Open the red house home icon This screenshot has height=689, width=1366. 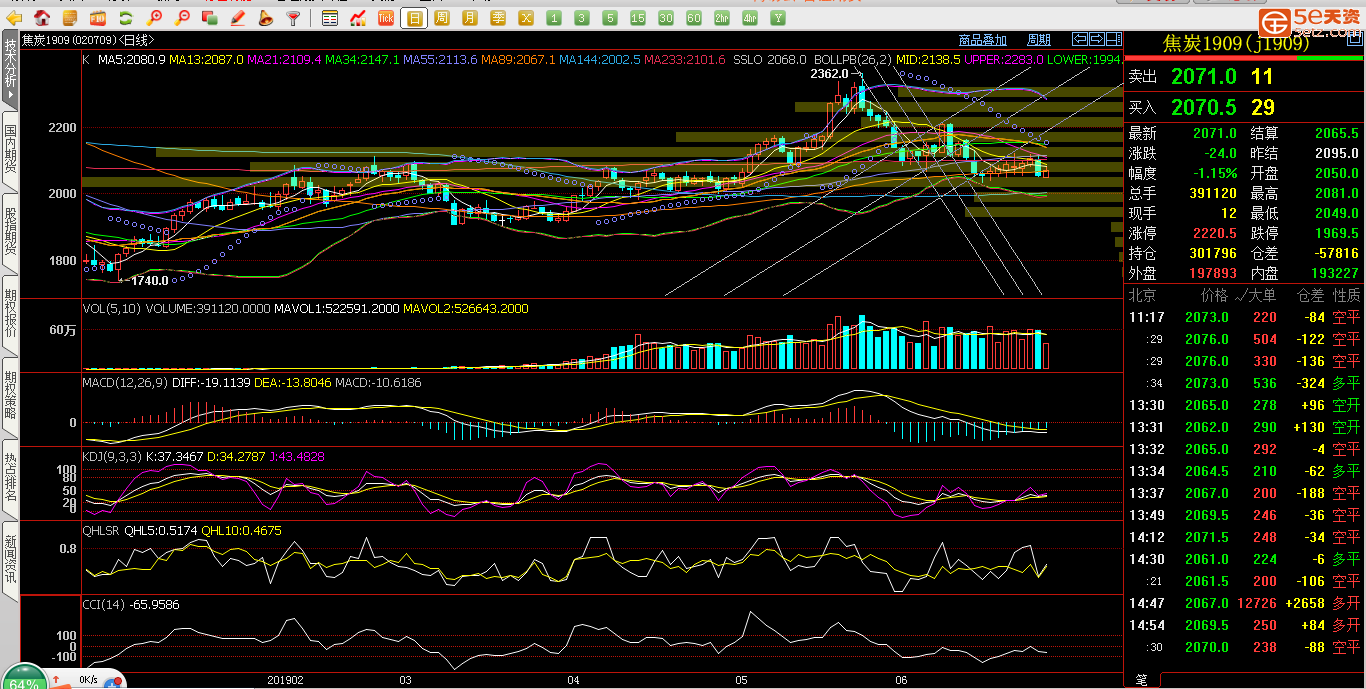[42, 18]
